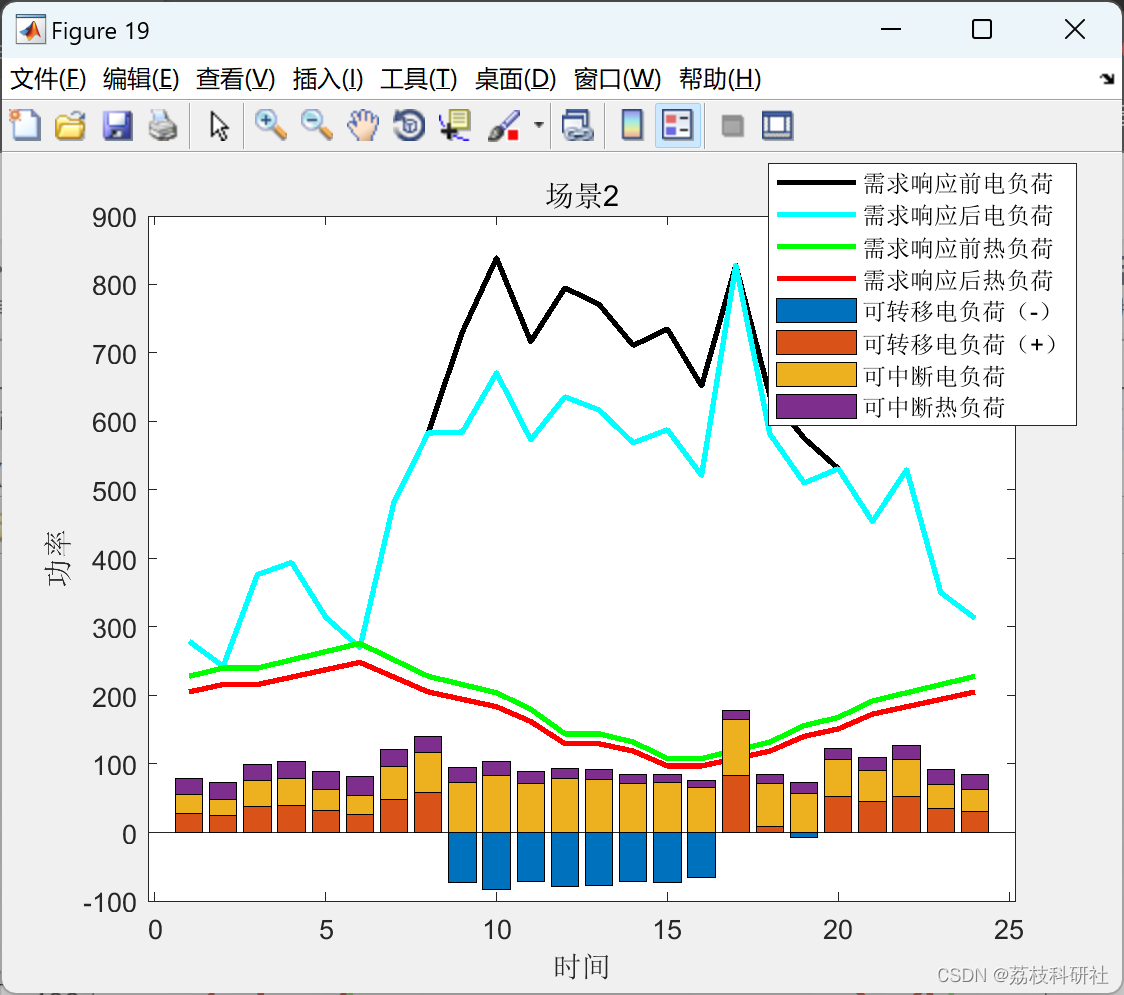Click the black legend line sample
The width and height of the screenshot is (1124, 995).
coord(816,183)
